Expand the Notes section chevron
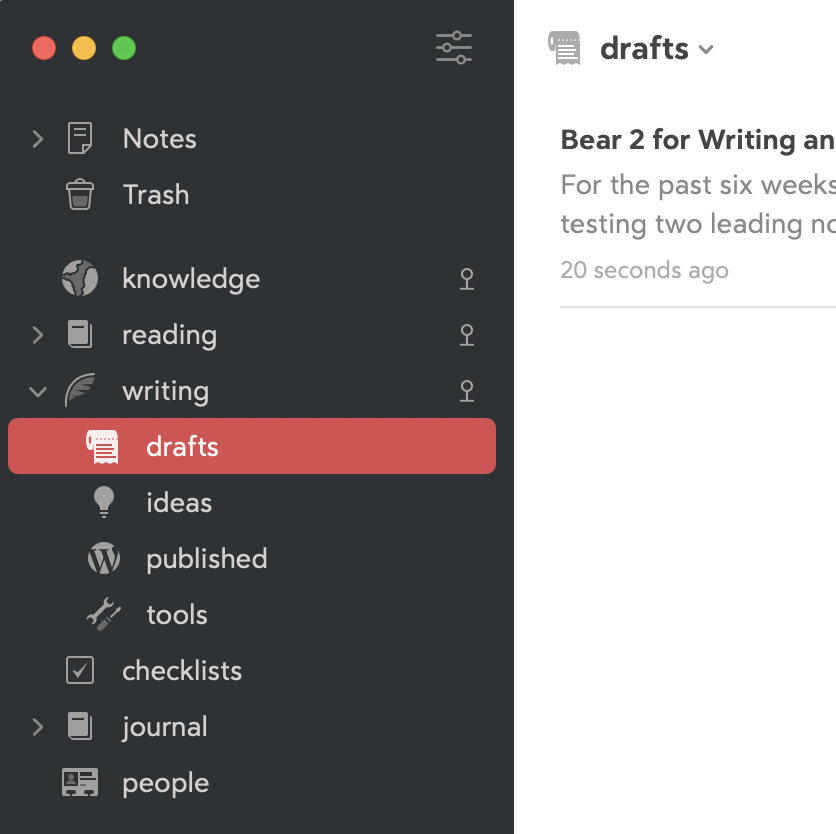This screenshot has width=836, height=834. click(x=37, y=139)
